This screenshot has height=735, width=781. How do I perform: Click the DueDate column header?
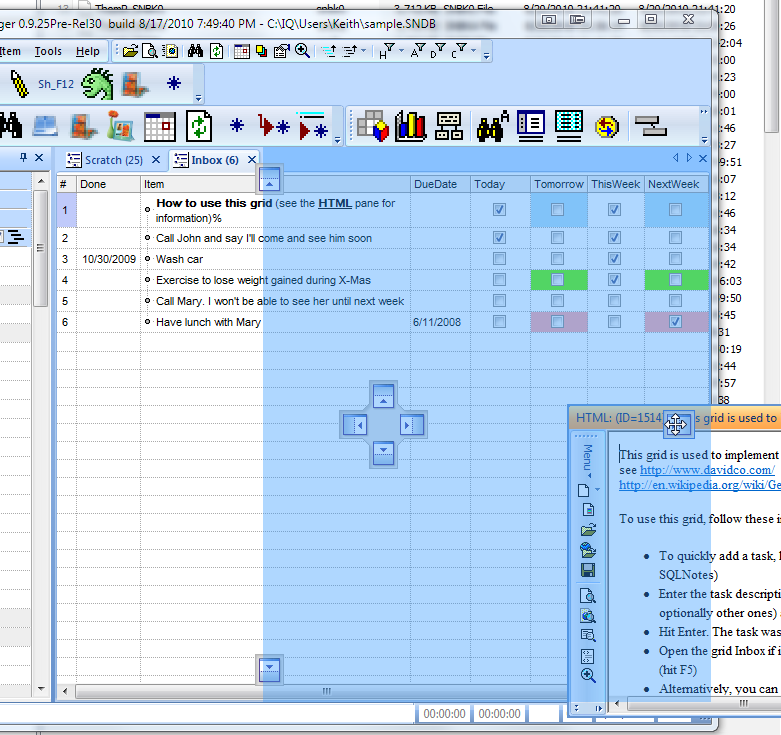point(440,184)
